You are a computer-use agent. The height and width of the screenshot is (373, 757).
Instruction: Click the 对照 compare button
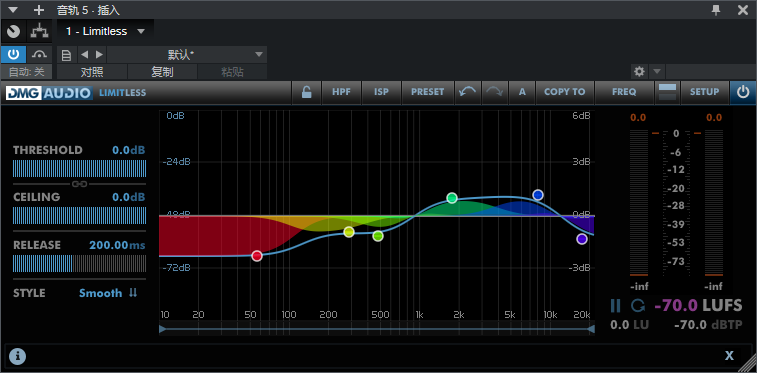pyautogui.click(x=92, y=72)
